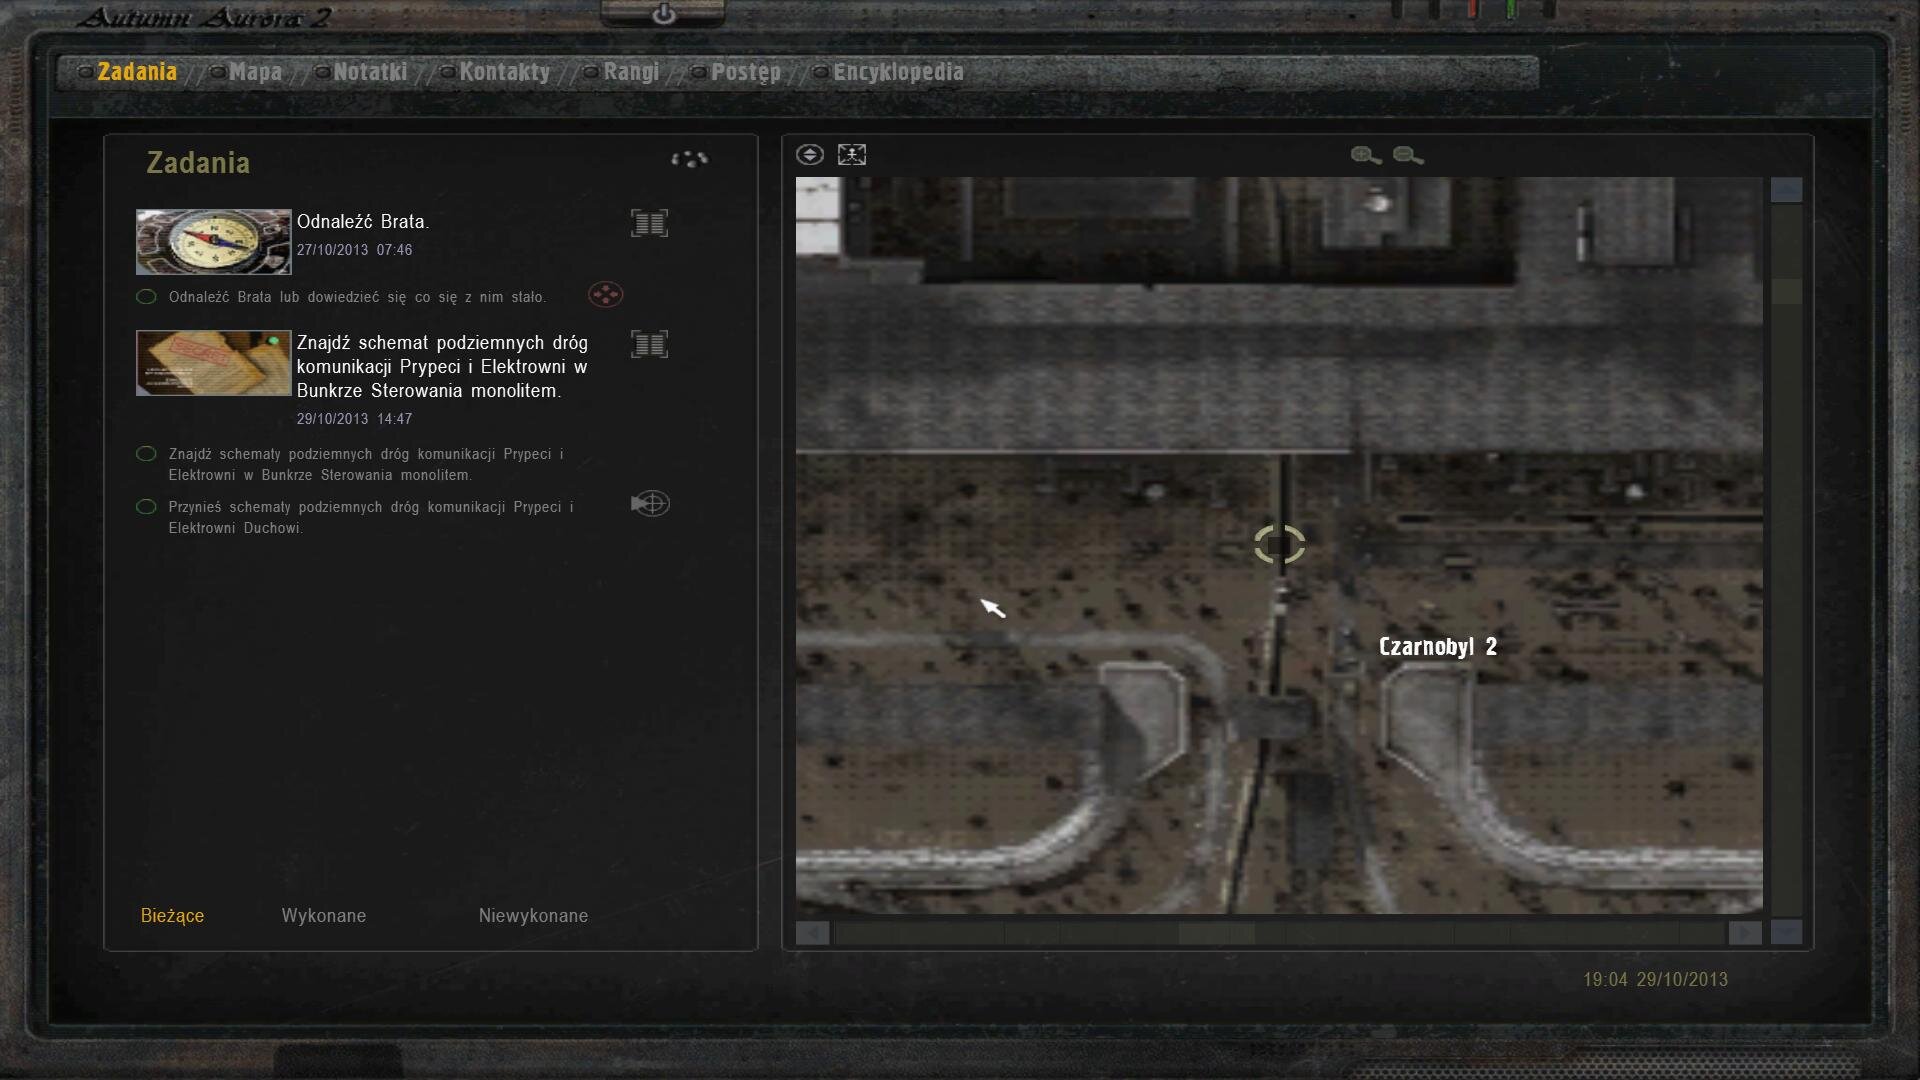The width and height of the screenshot is (1920, 1080).
Task: Open description icon for Znajdź schemat task
Action: click(x=649, y=344)
